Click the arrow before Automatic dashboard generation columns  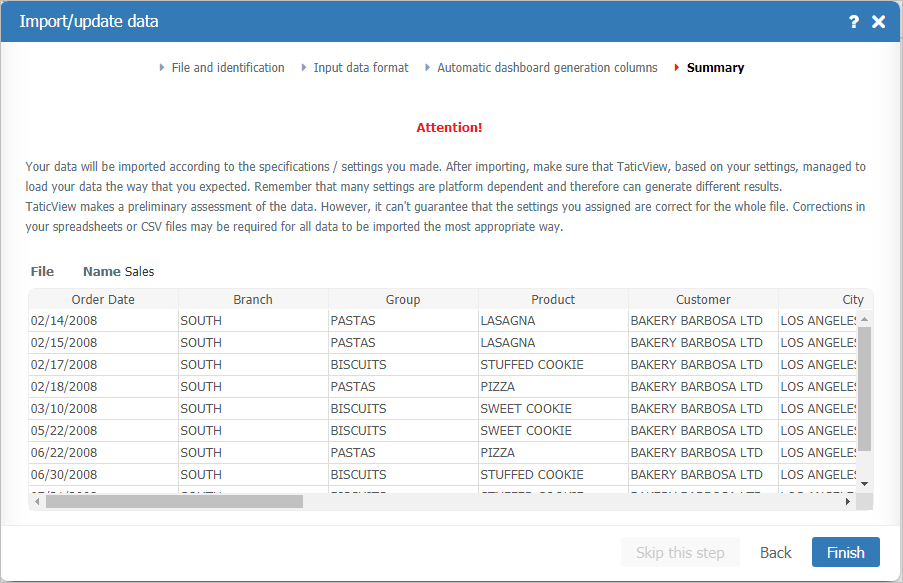pos(430,67)
